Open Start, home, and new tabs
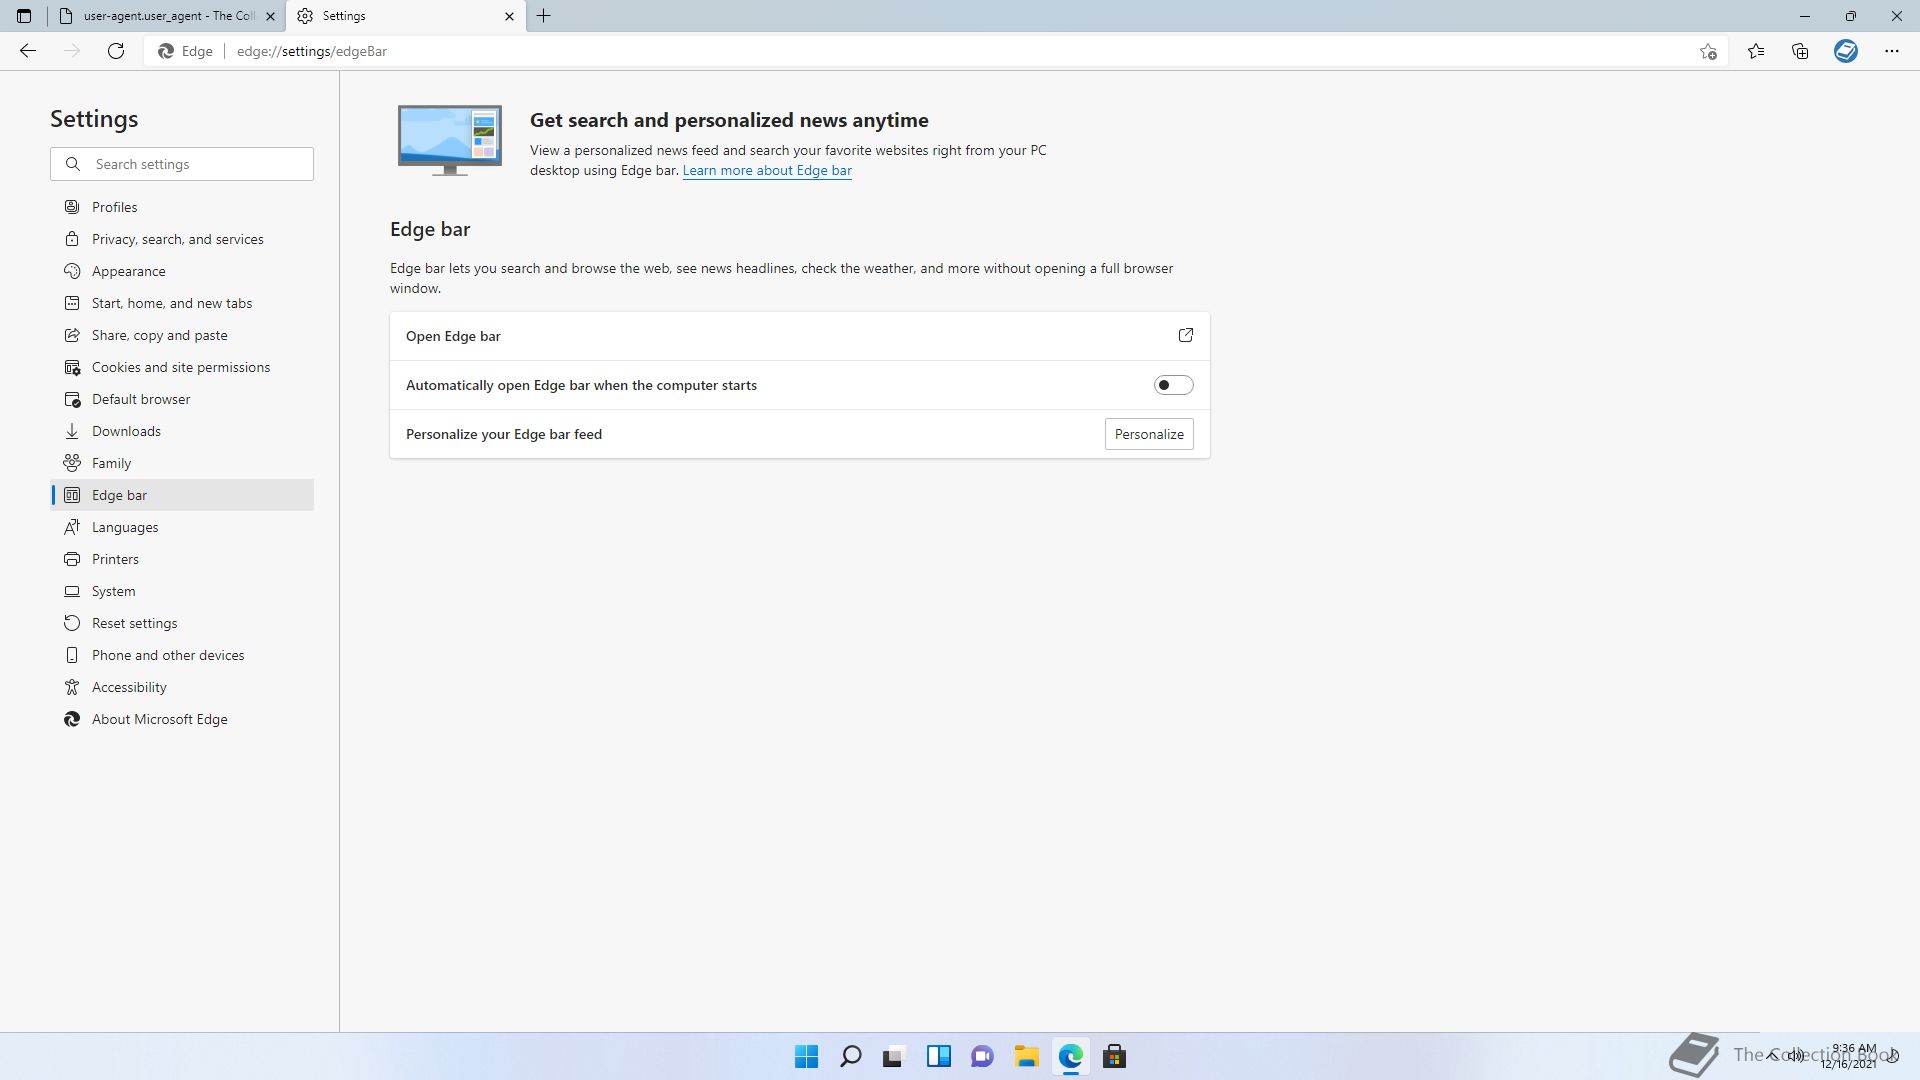 pos(182,303)
